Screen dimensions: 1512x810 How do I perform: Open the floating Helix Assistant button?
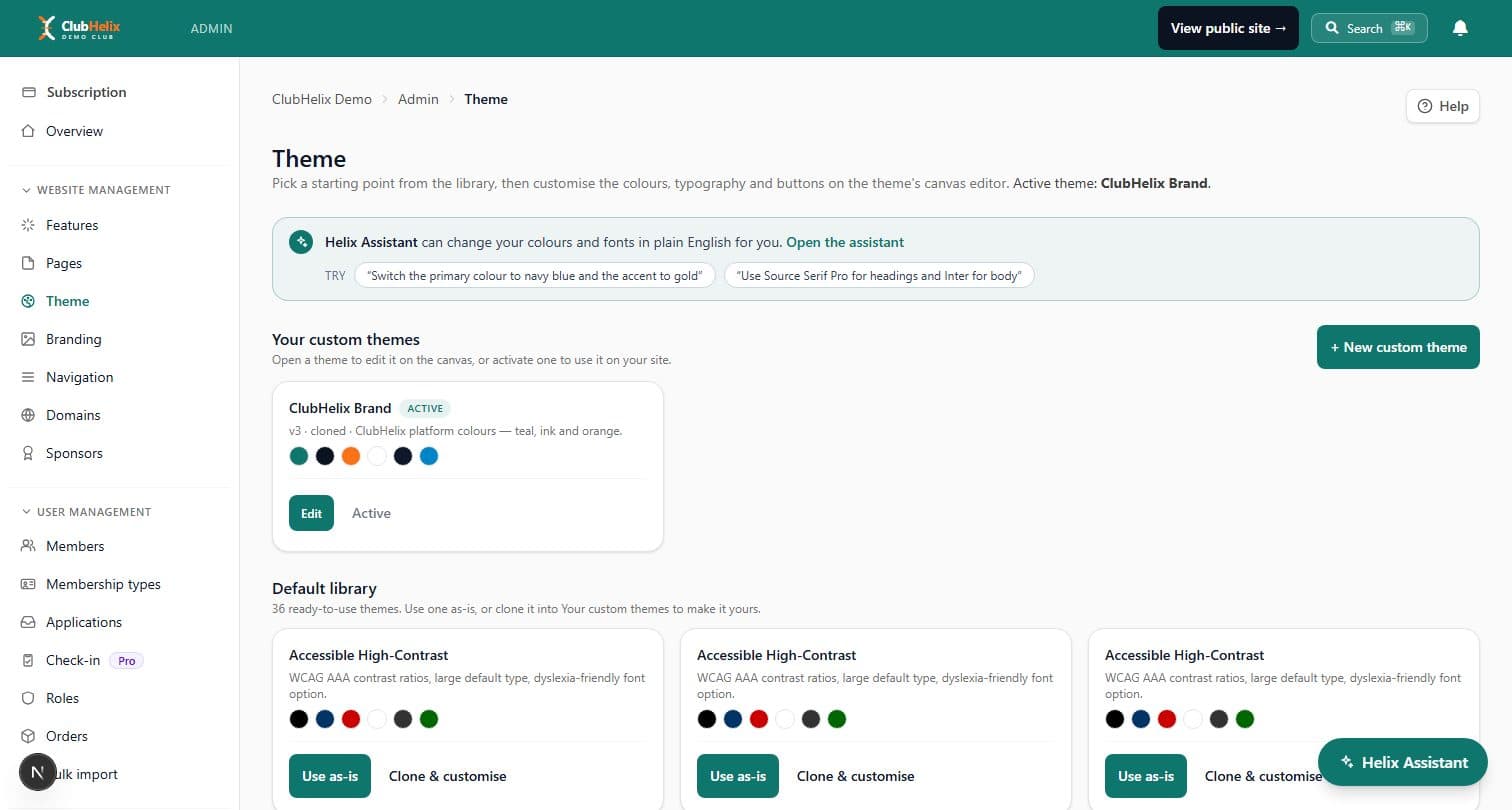pos(1405,762)
